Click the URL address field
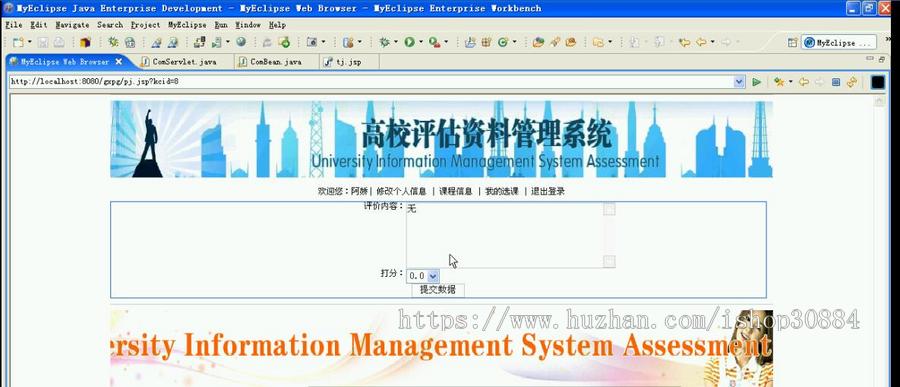Viewport: 900px width, 387px height. click(x=371, y=82)
